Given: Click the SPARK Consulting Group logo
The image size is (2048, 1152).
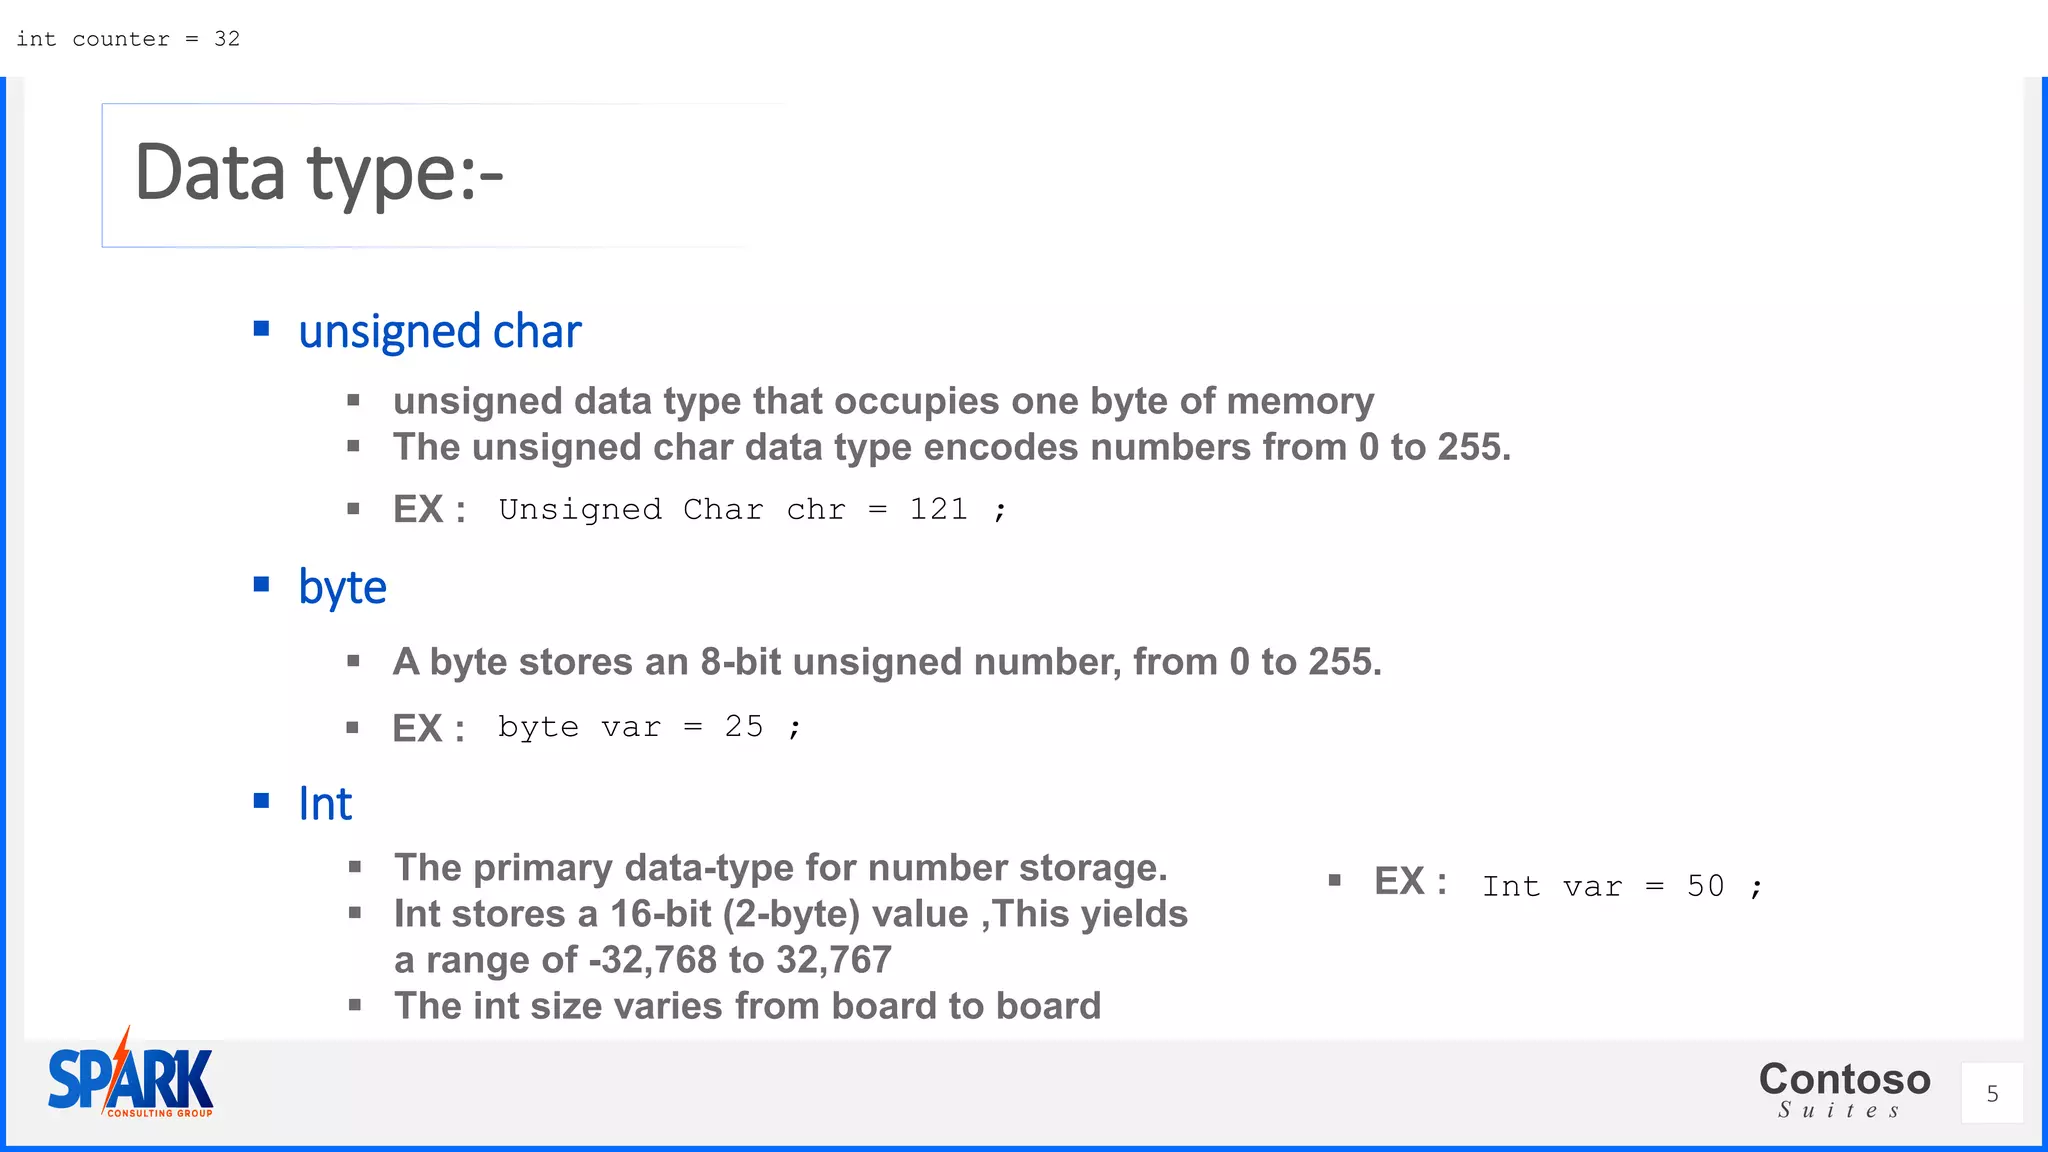Looking at the screenshot, I should 130,1073.
